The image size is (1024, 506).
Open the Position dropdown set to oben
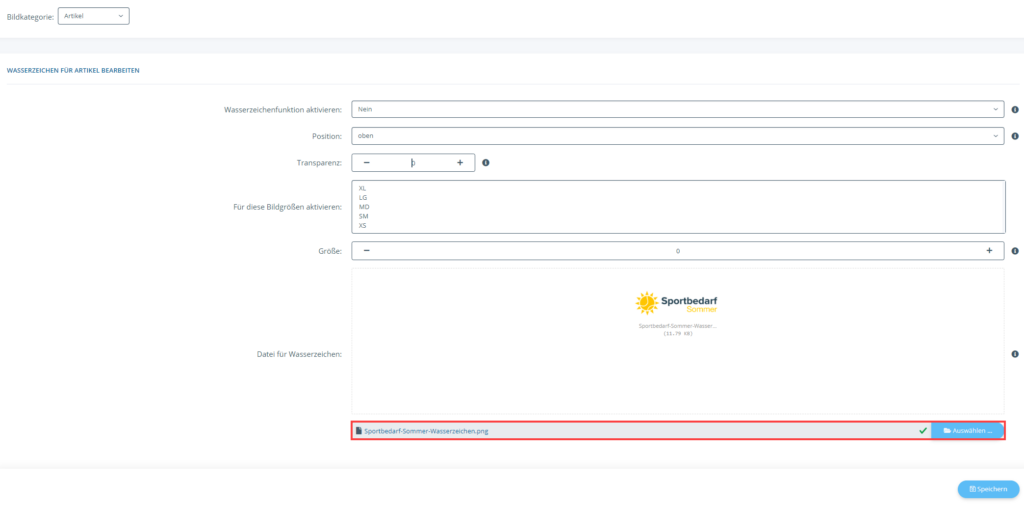677,136
